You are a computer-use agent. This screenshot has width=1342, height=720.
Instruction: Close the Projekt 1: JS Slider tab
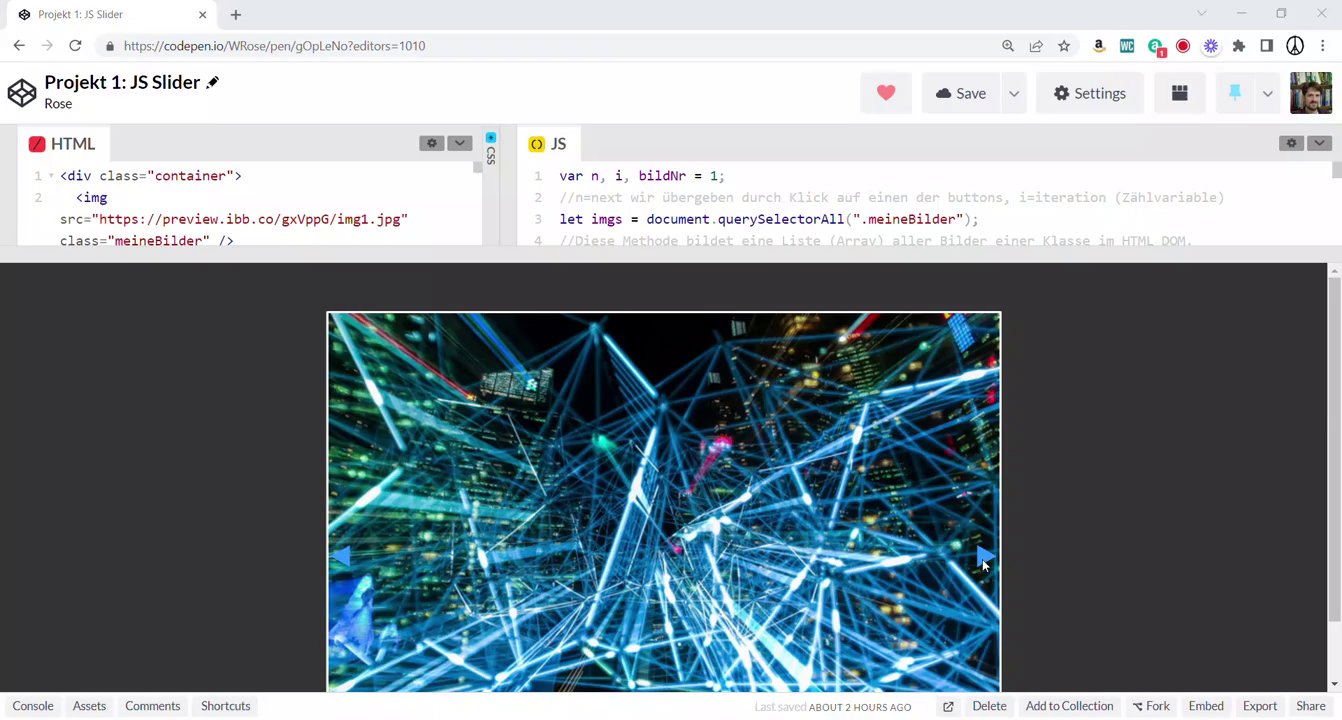coord(203,15)
